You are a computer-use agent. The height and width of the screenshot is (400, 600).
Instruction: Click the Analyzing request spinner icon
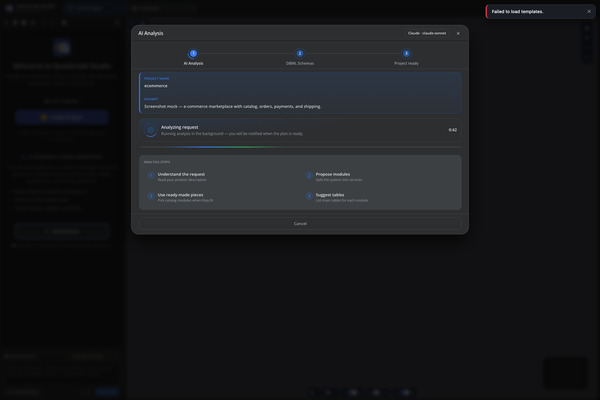coord(150,130)
